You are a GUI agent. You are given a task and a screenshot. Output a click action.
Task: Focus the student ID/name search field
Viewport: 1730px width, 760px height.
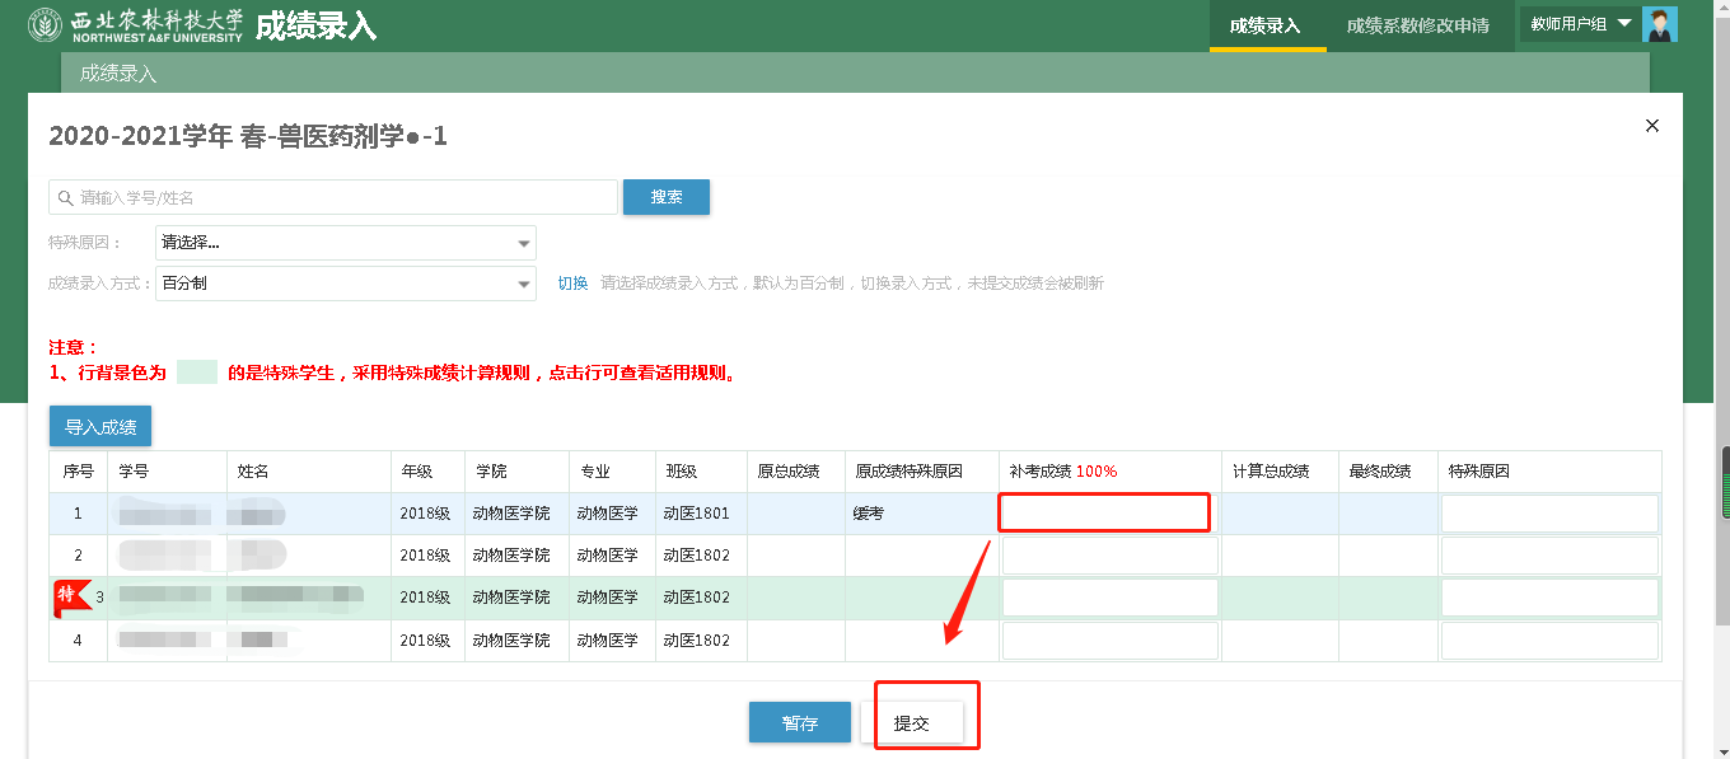tap(340, 198)
